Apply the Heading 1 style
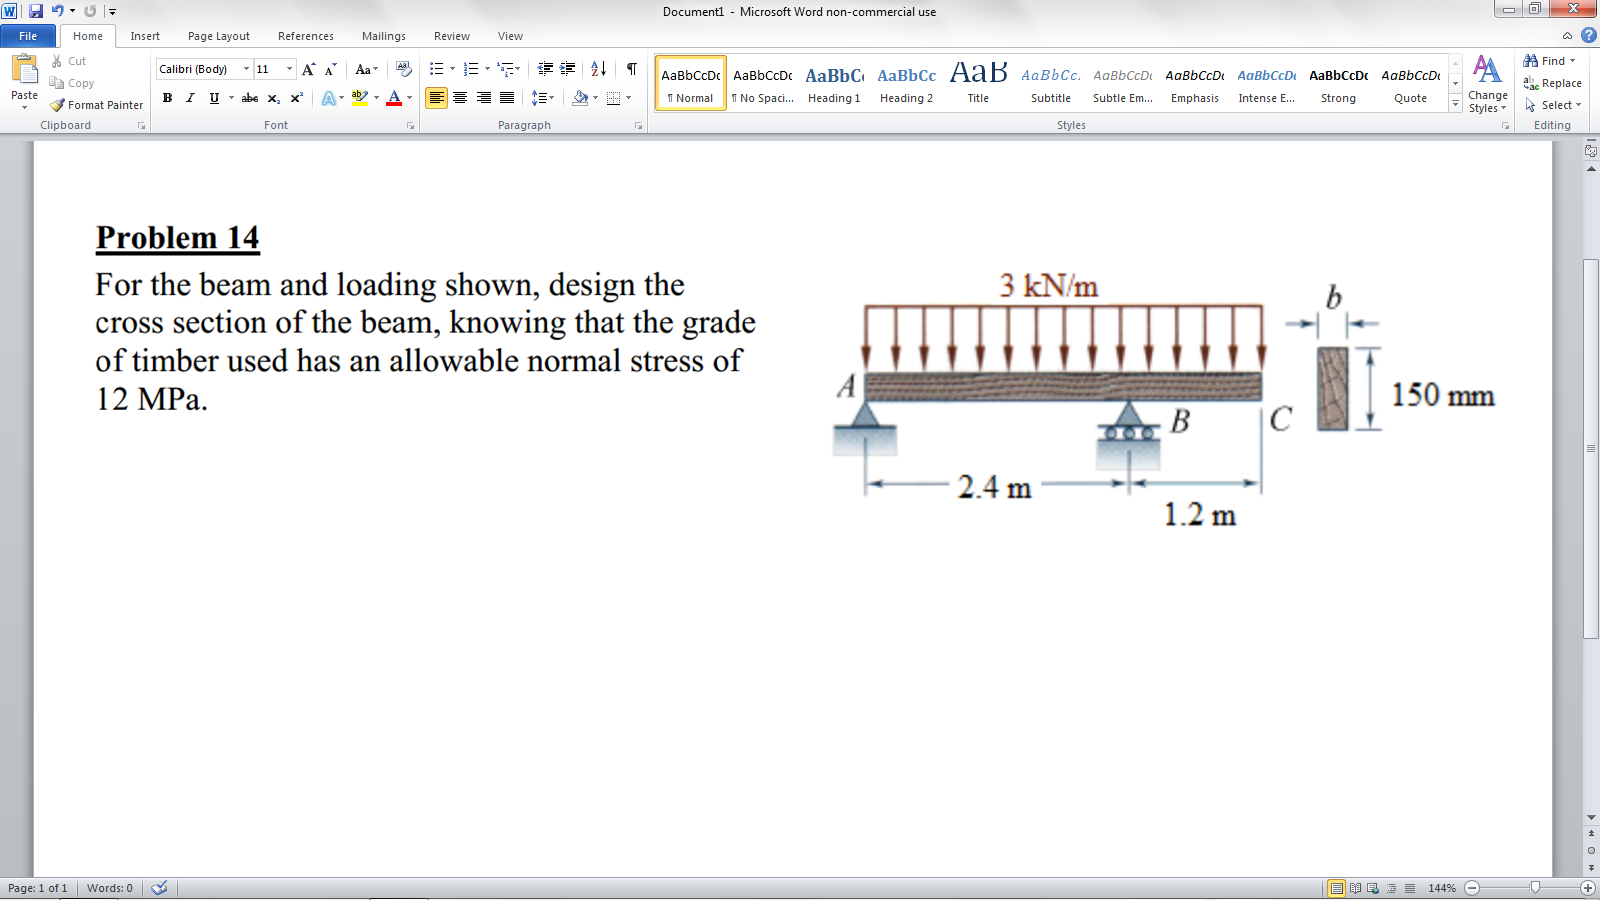Image resolution: width=1600 pixels, height=900 pixels. click(x=834, y=82)
